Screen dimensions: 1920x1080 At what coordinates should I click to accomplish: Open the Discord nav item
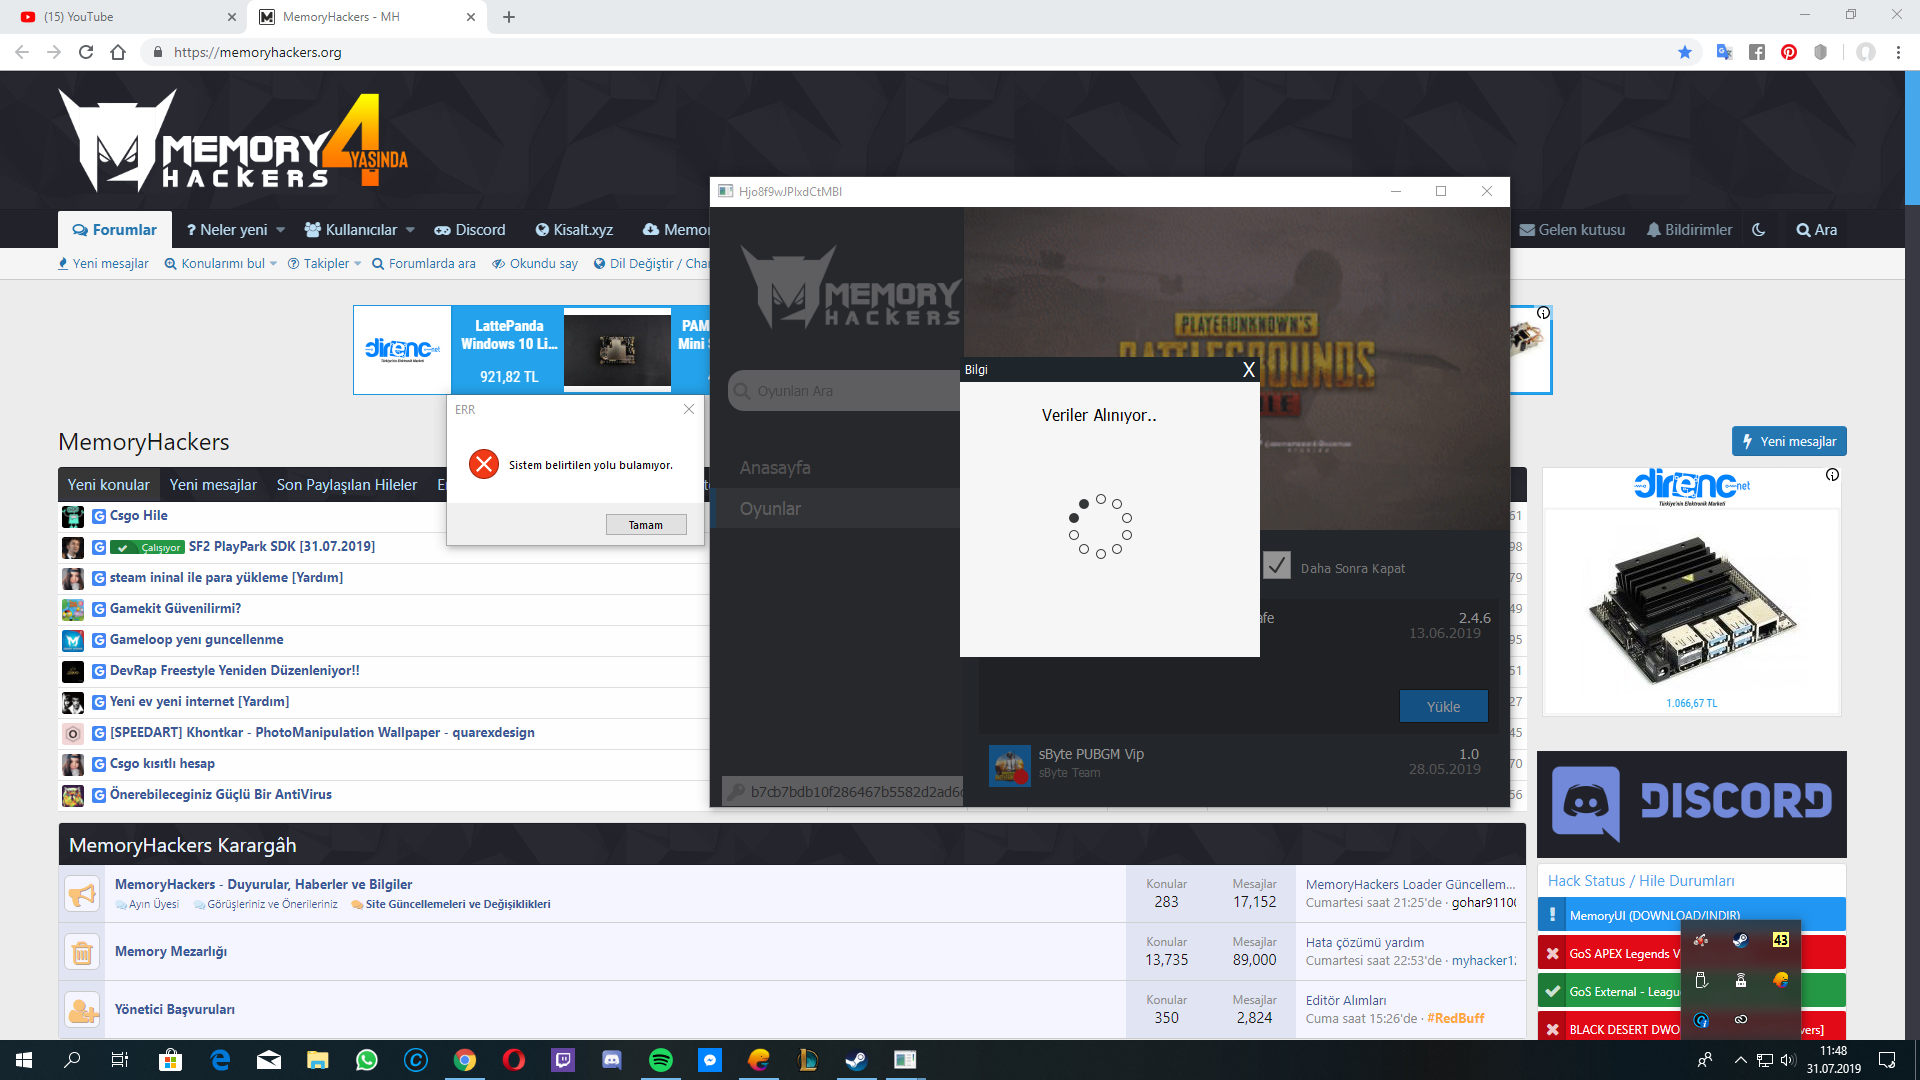[470, 230]
